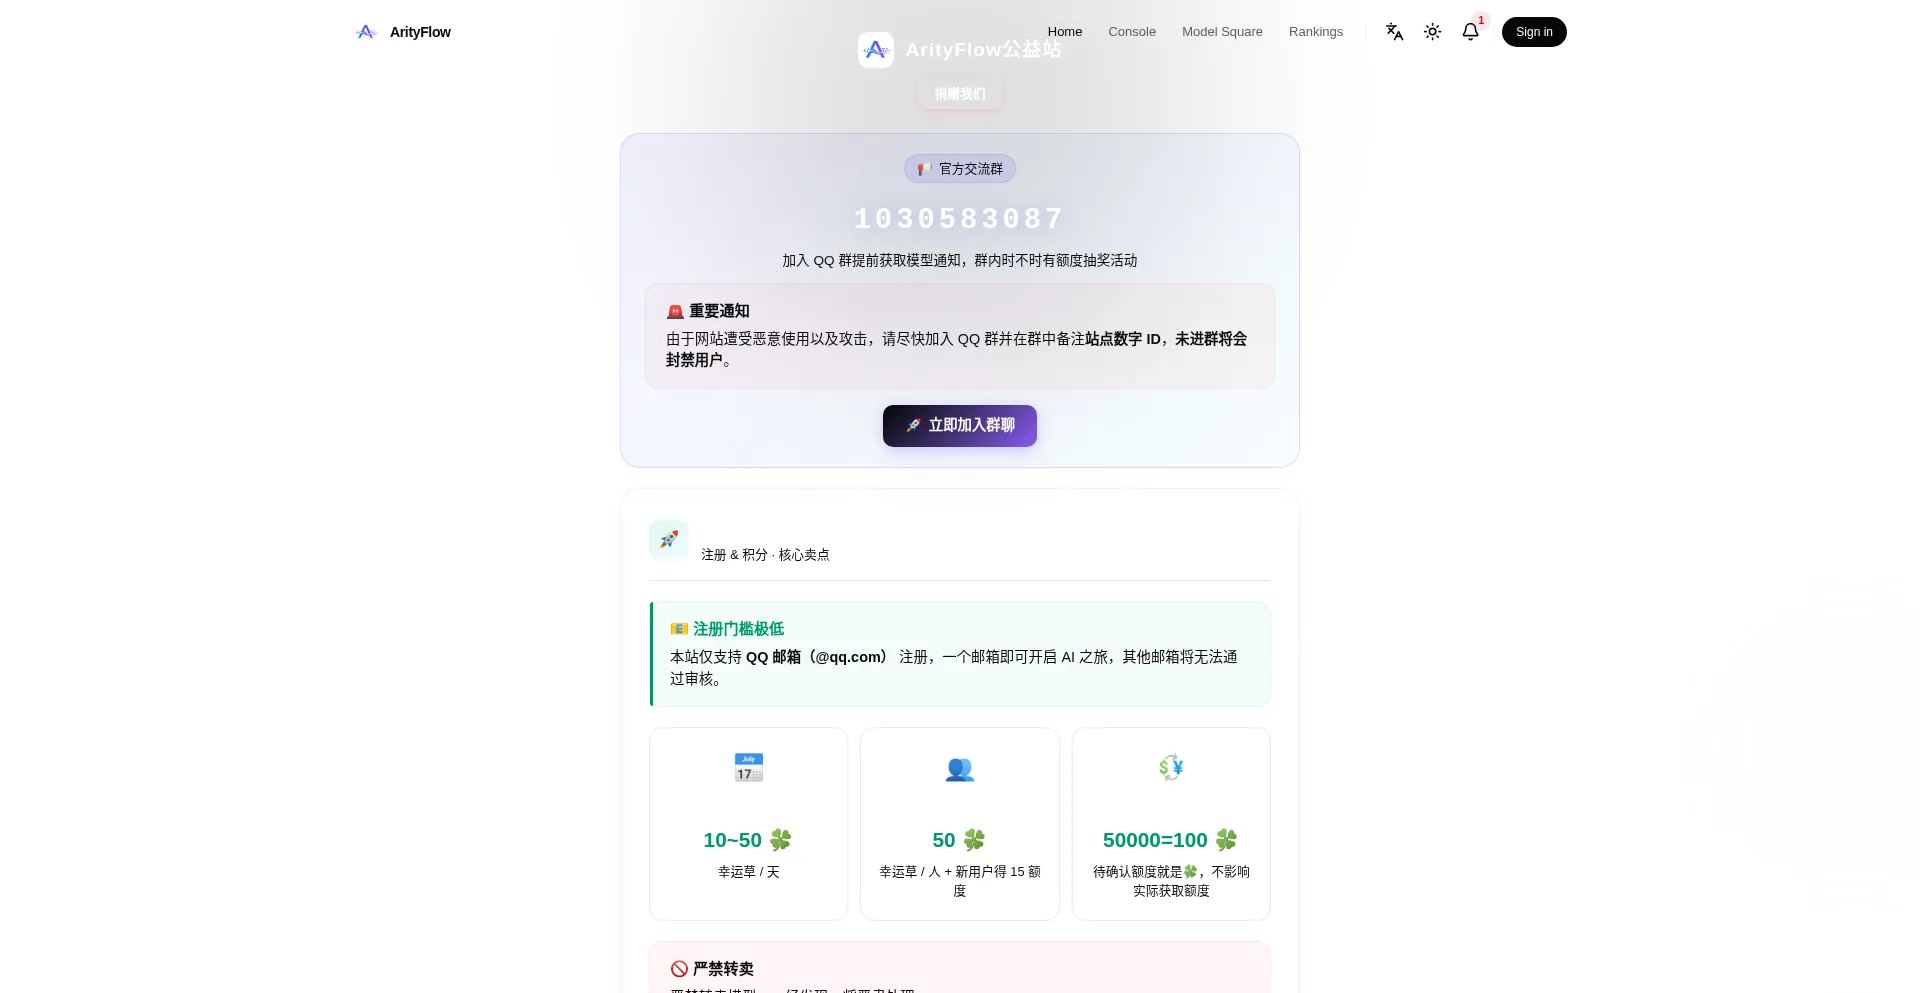Click the 幸运草 / 人 + 新用户得 15 额度 label
Screen dimensions: 1920x993
coord(960,881)
